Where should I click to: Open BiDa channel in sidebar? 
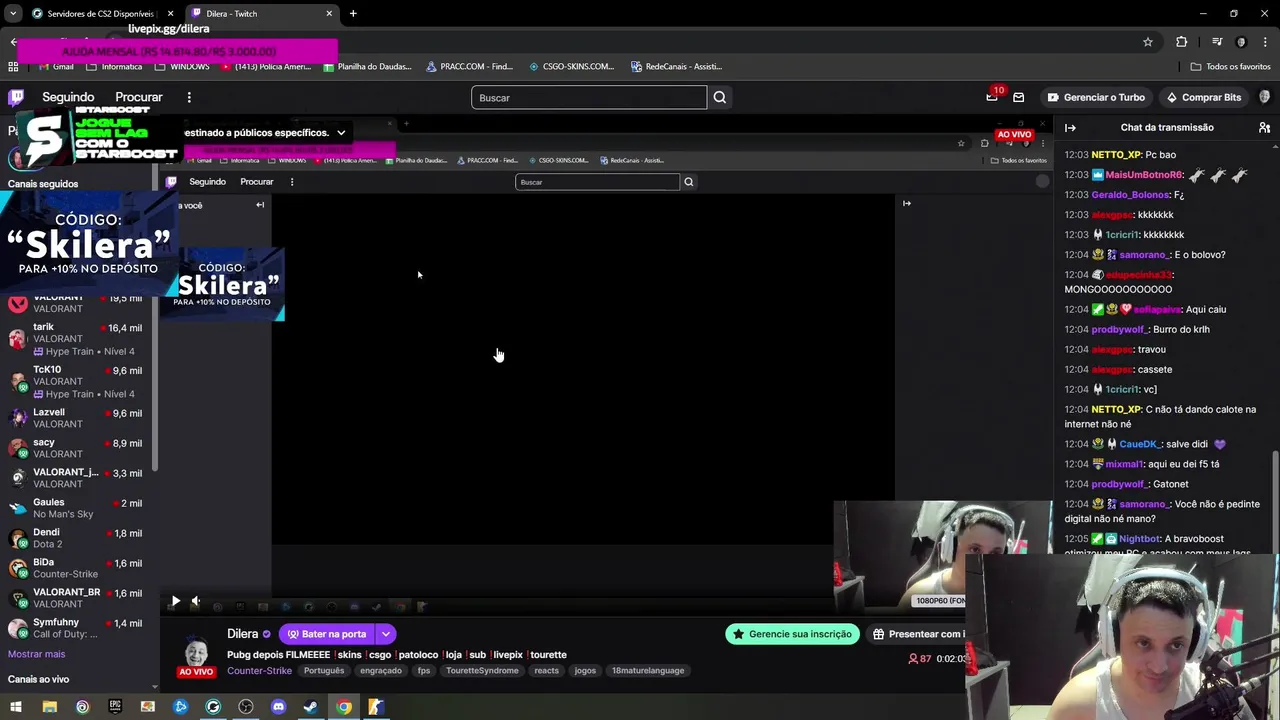pos(80,568)
